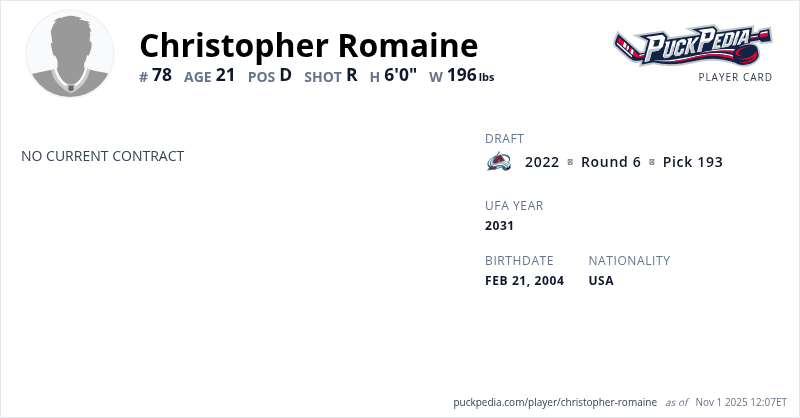
Task: Click the weight 196 lbs value
Action: coord(470,75)
